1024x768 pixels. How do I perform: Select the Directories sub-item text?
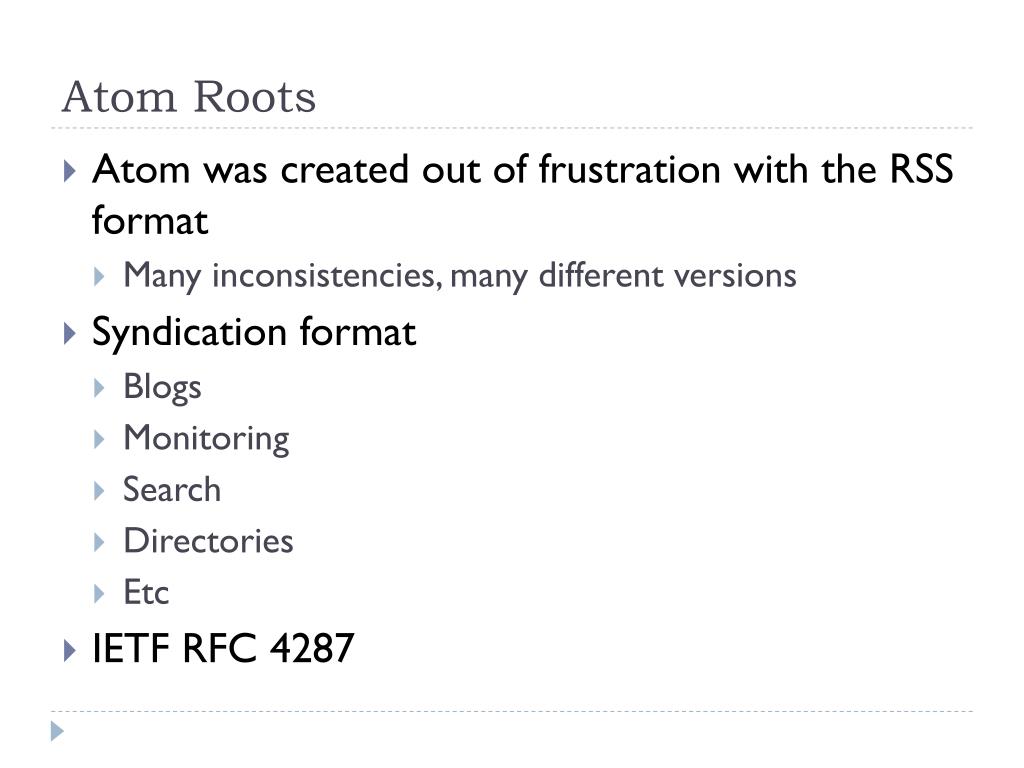[208, 541]
